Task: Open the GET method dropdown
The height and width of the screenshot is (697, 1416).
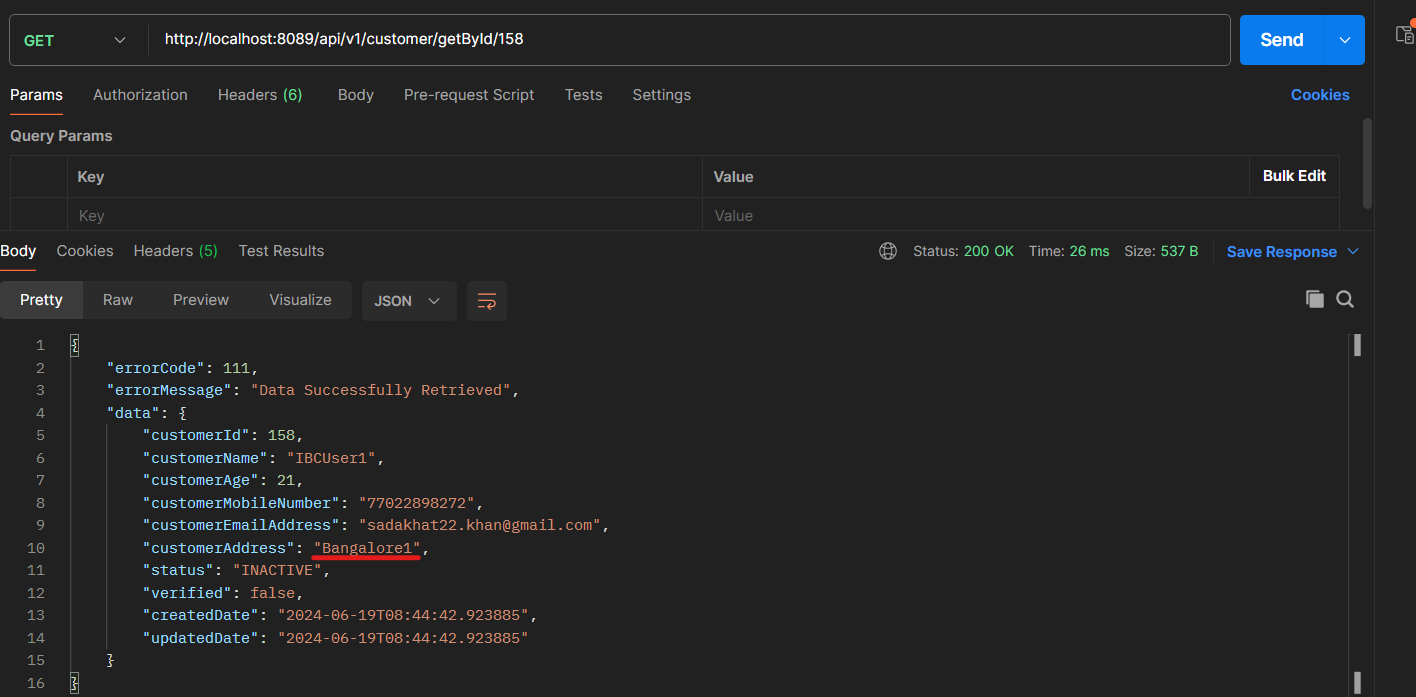Action: [75, 40]
